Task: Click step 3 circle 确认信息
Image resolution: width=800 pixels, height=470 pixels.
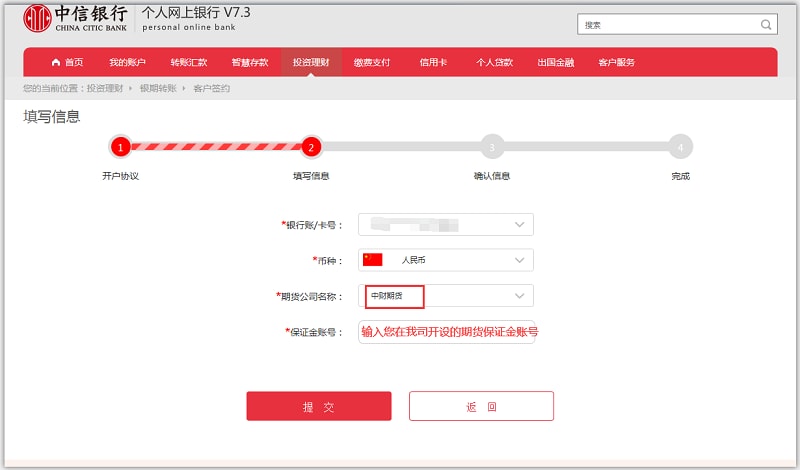Action: [x=491, y=147]
